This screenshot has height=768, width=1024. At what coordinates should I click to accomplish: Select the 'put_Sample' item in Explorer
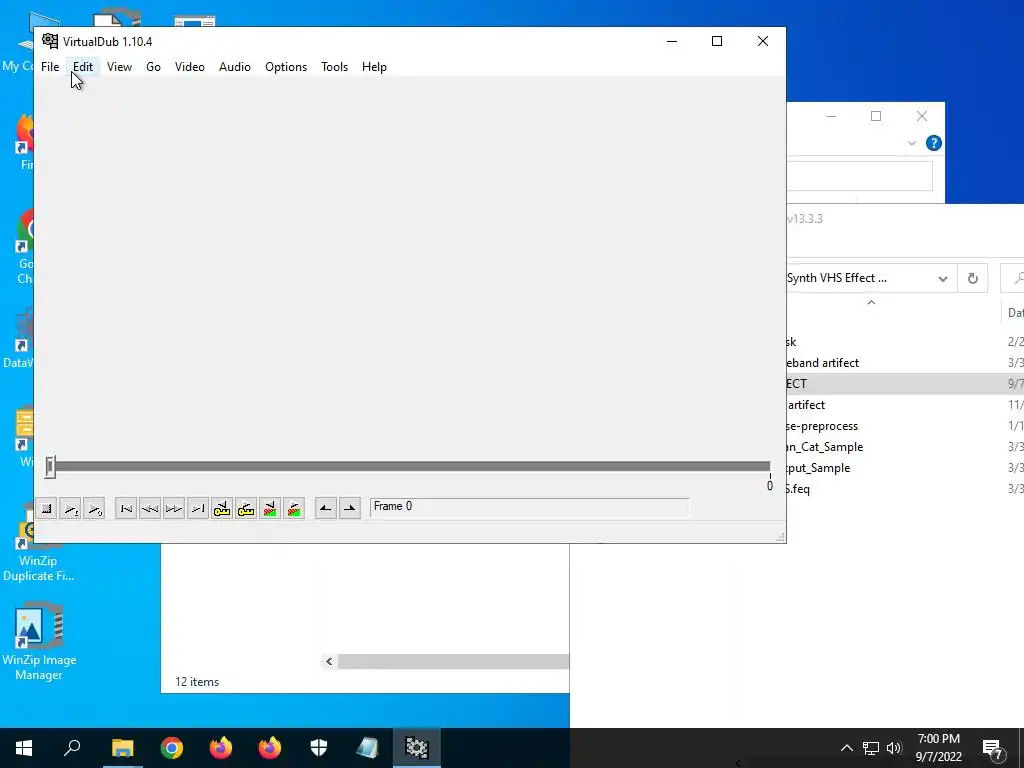[818, 468]
